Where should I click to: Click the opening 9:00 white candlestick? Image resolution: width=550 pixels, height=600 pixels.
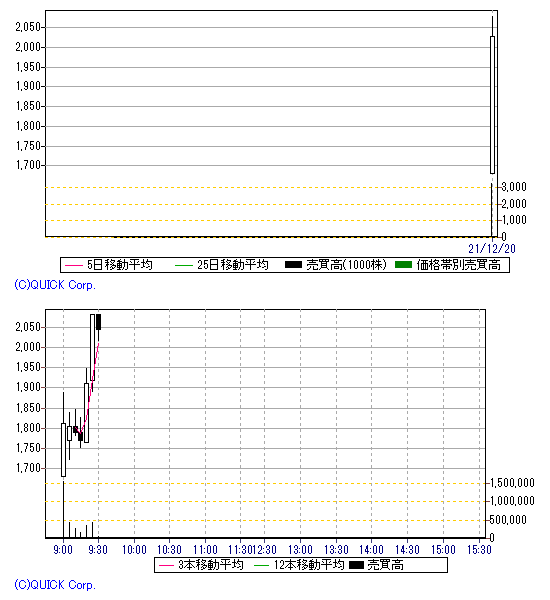pyautogui.click(x=64, y=450)
